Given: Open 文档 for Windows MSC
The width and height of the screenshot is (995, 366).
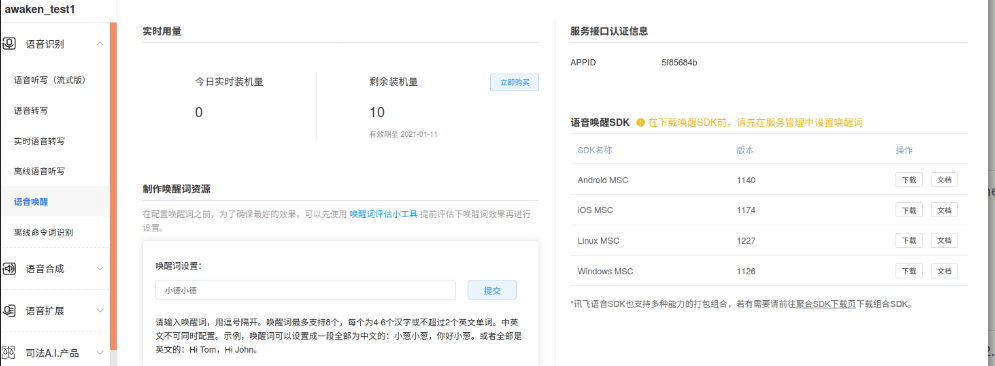Looking at the screenshot, I should (x=944, y=271).
